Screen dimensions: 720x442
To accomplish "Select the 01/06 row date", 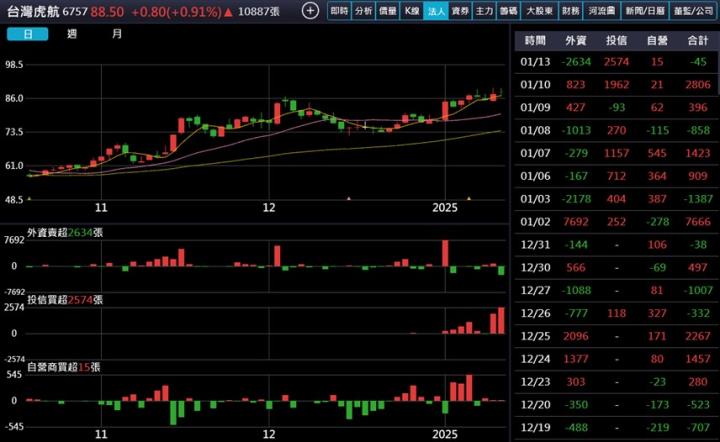I will tap(535, 176).
